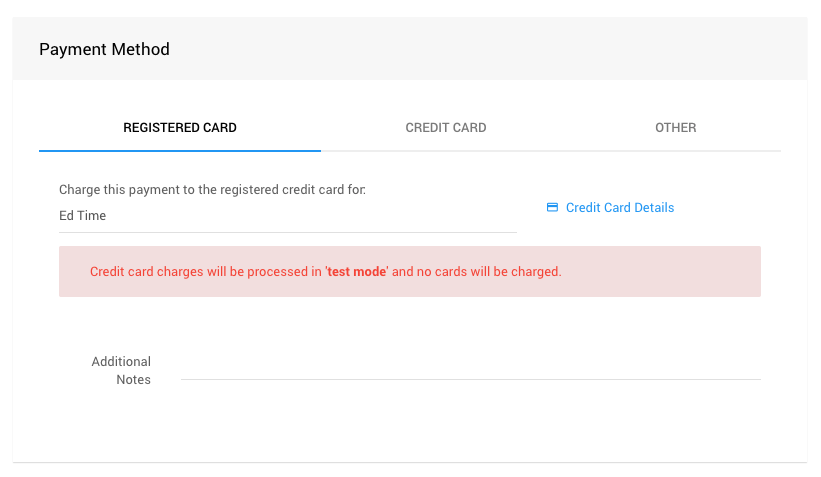Click the blue underline beneath Registered Card
Screen dimensions: 821x477
[x=180, y=151]
